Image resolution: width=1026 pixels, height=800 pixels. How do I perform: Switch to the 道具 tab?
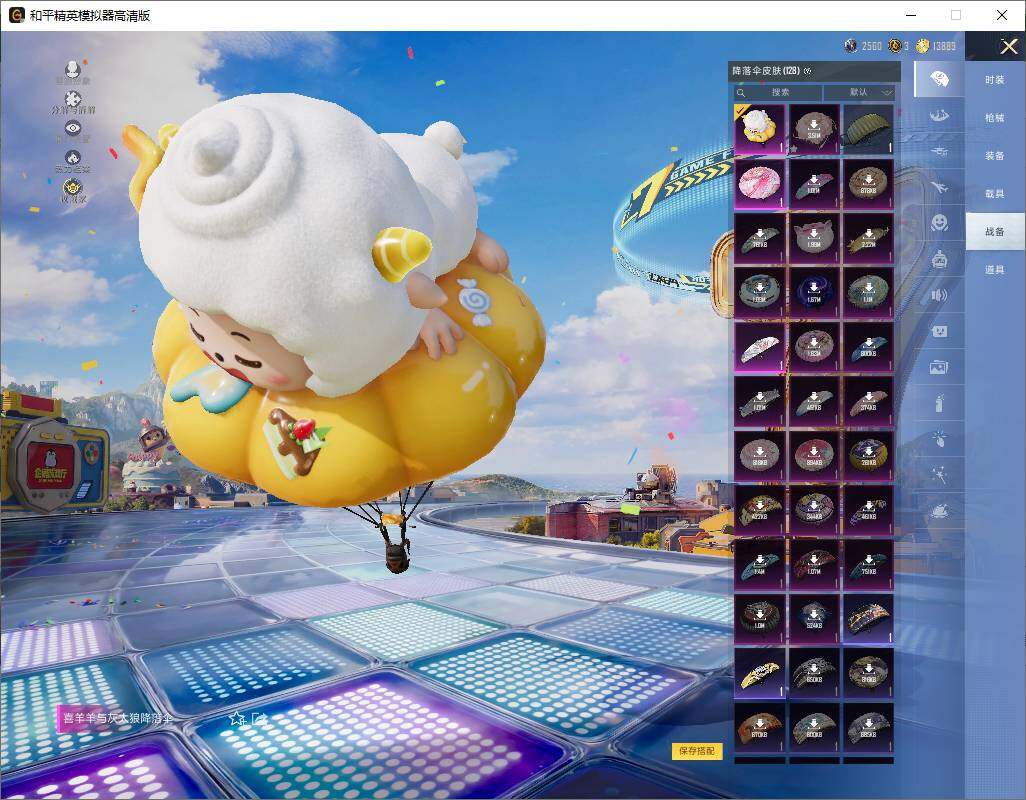click(995, 270)
